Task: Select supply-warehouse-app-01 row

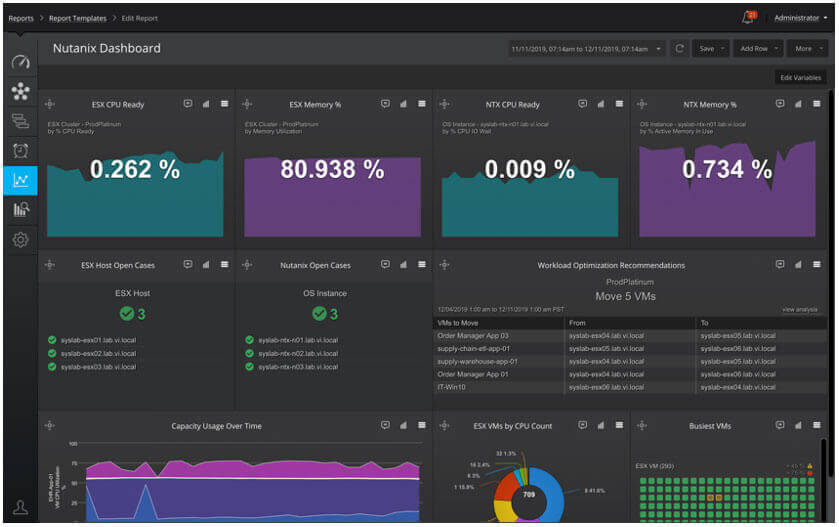Action: pos(629,361)
